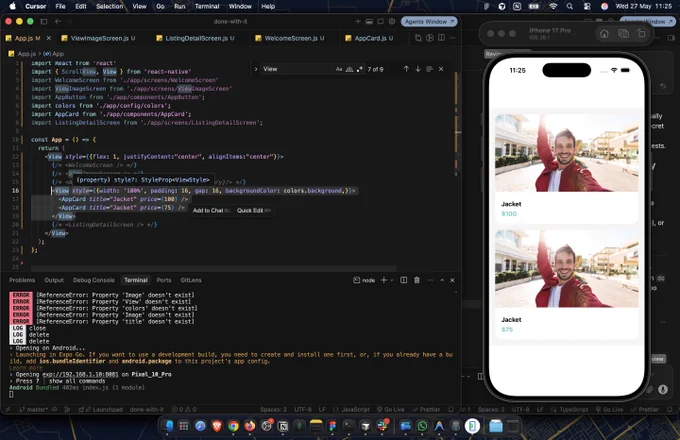Open WhatsApp from the Dock
680x440 pixels.
pos(422,426)
